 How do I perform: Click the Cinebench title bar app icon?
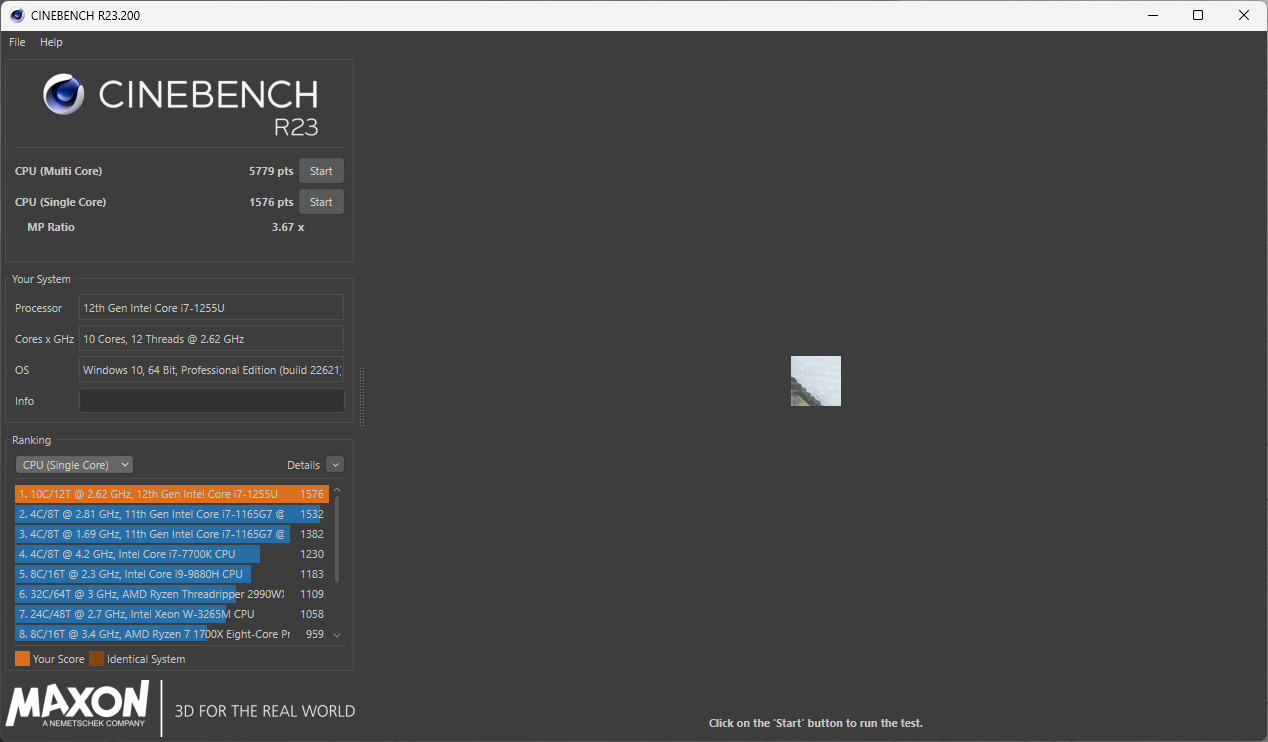point(17,15)
